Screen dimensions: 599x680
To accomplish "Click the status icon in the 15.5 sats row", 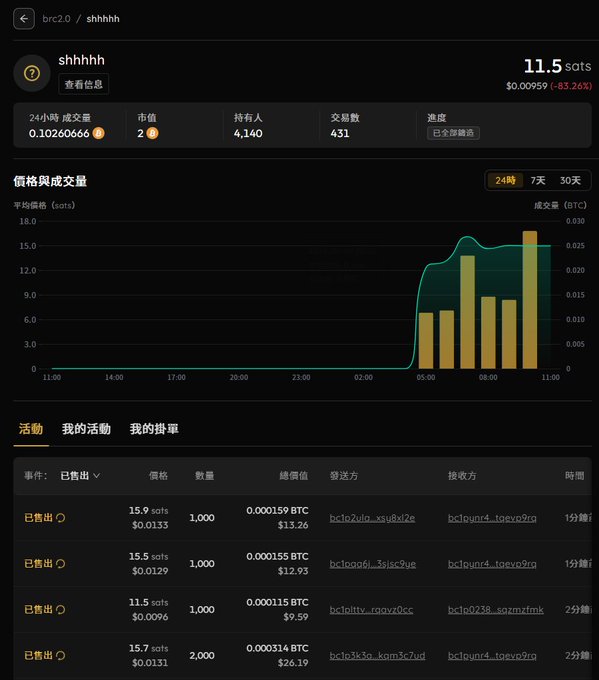I will [x=61, y=563].
